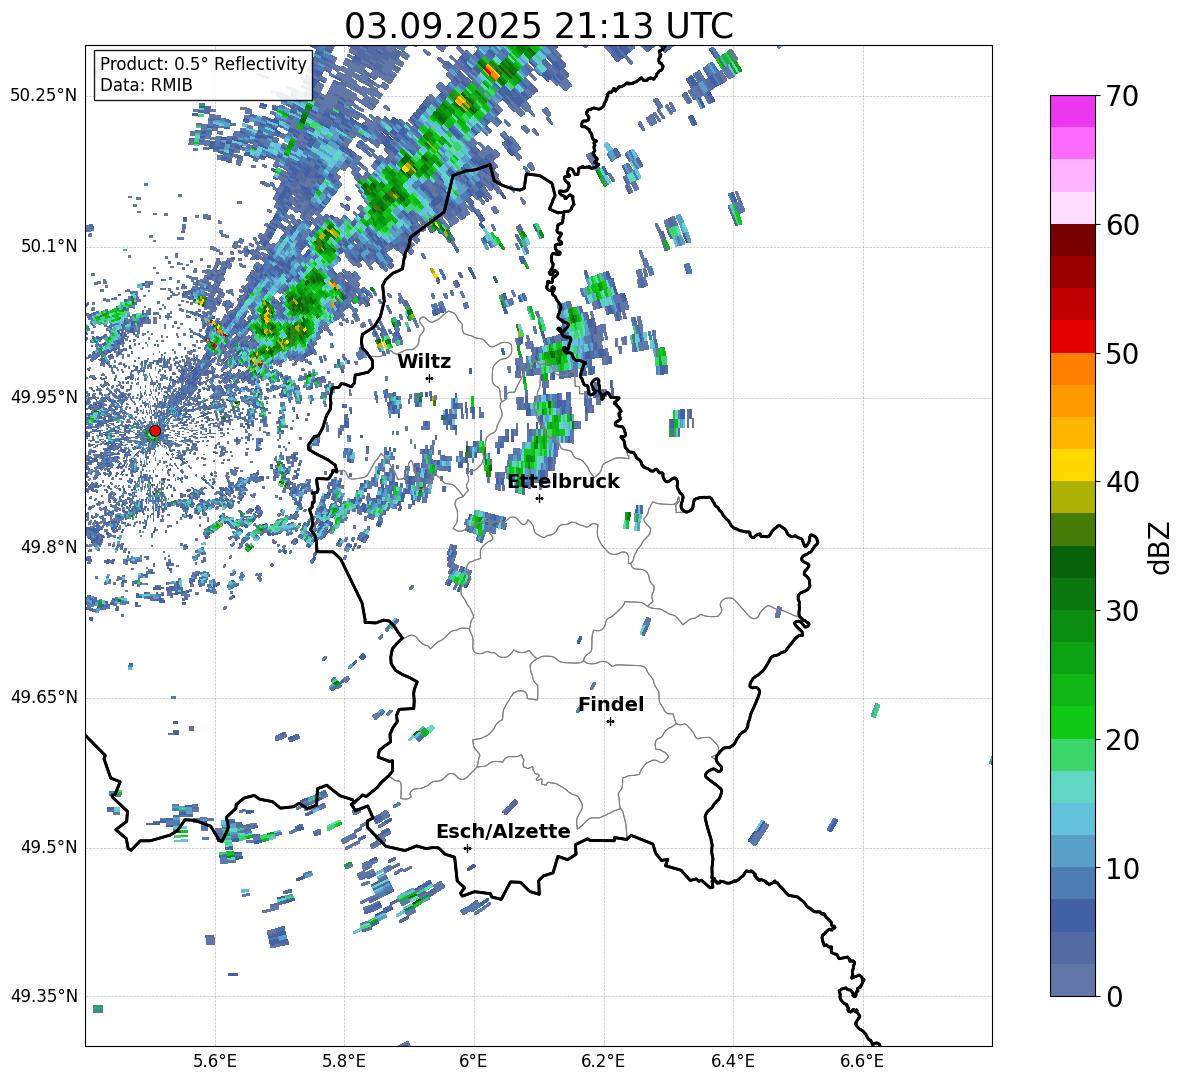The width and height of the screenshot is (1184, 1081).
Task: Click the colorbar 20 tick value
Action: tap(1122, 740)
